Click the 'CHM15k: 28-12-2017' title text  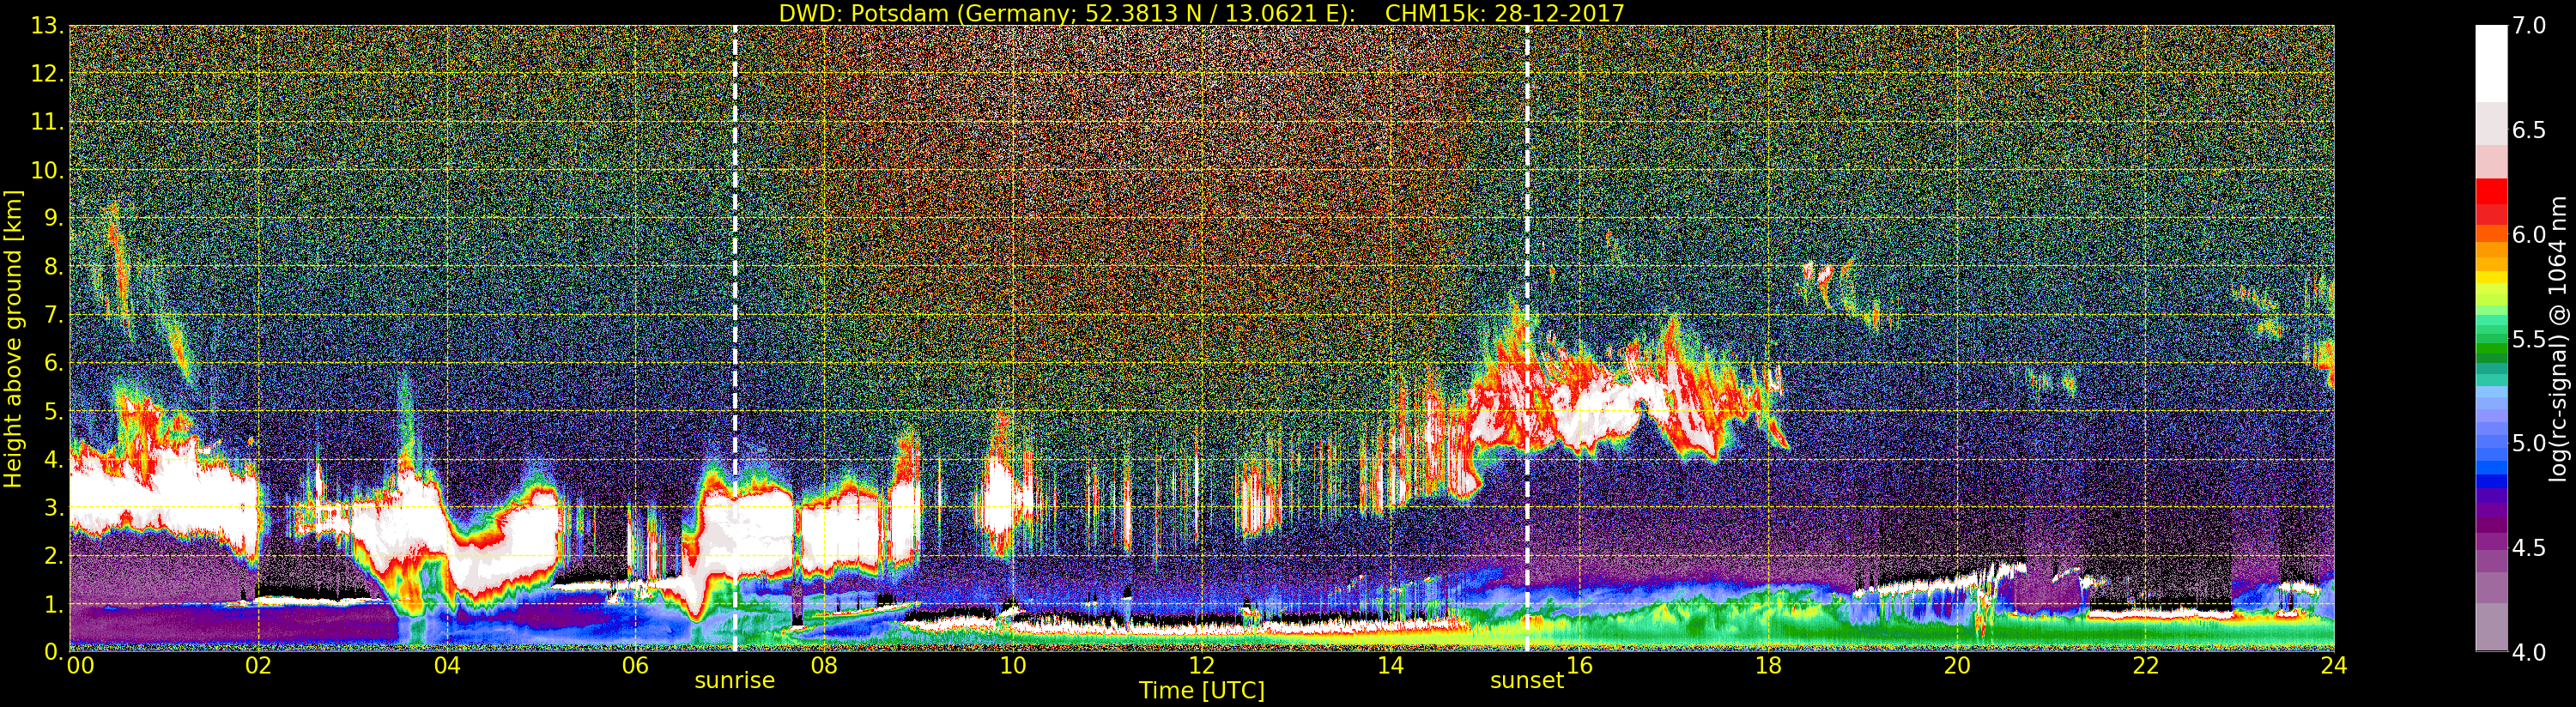point(1504,13)
